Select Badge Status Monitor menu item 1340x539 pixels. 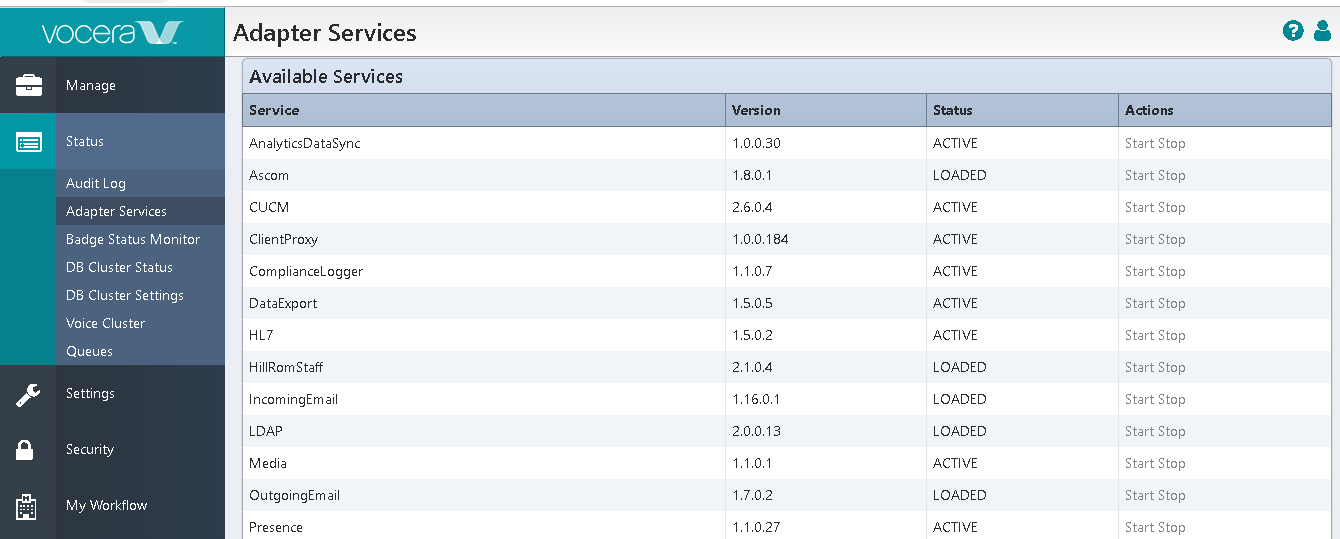(x=133, y=239)
